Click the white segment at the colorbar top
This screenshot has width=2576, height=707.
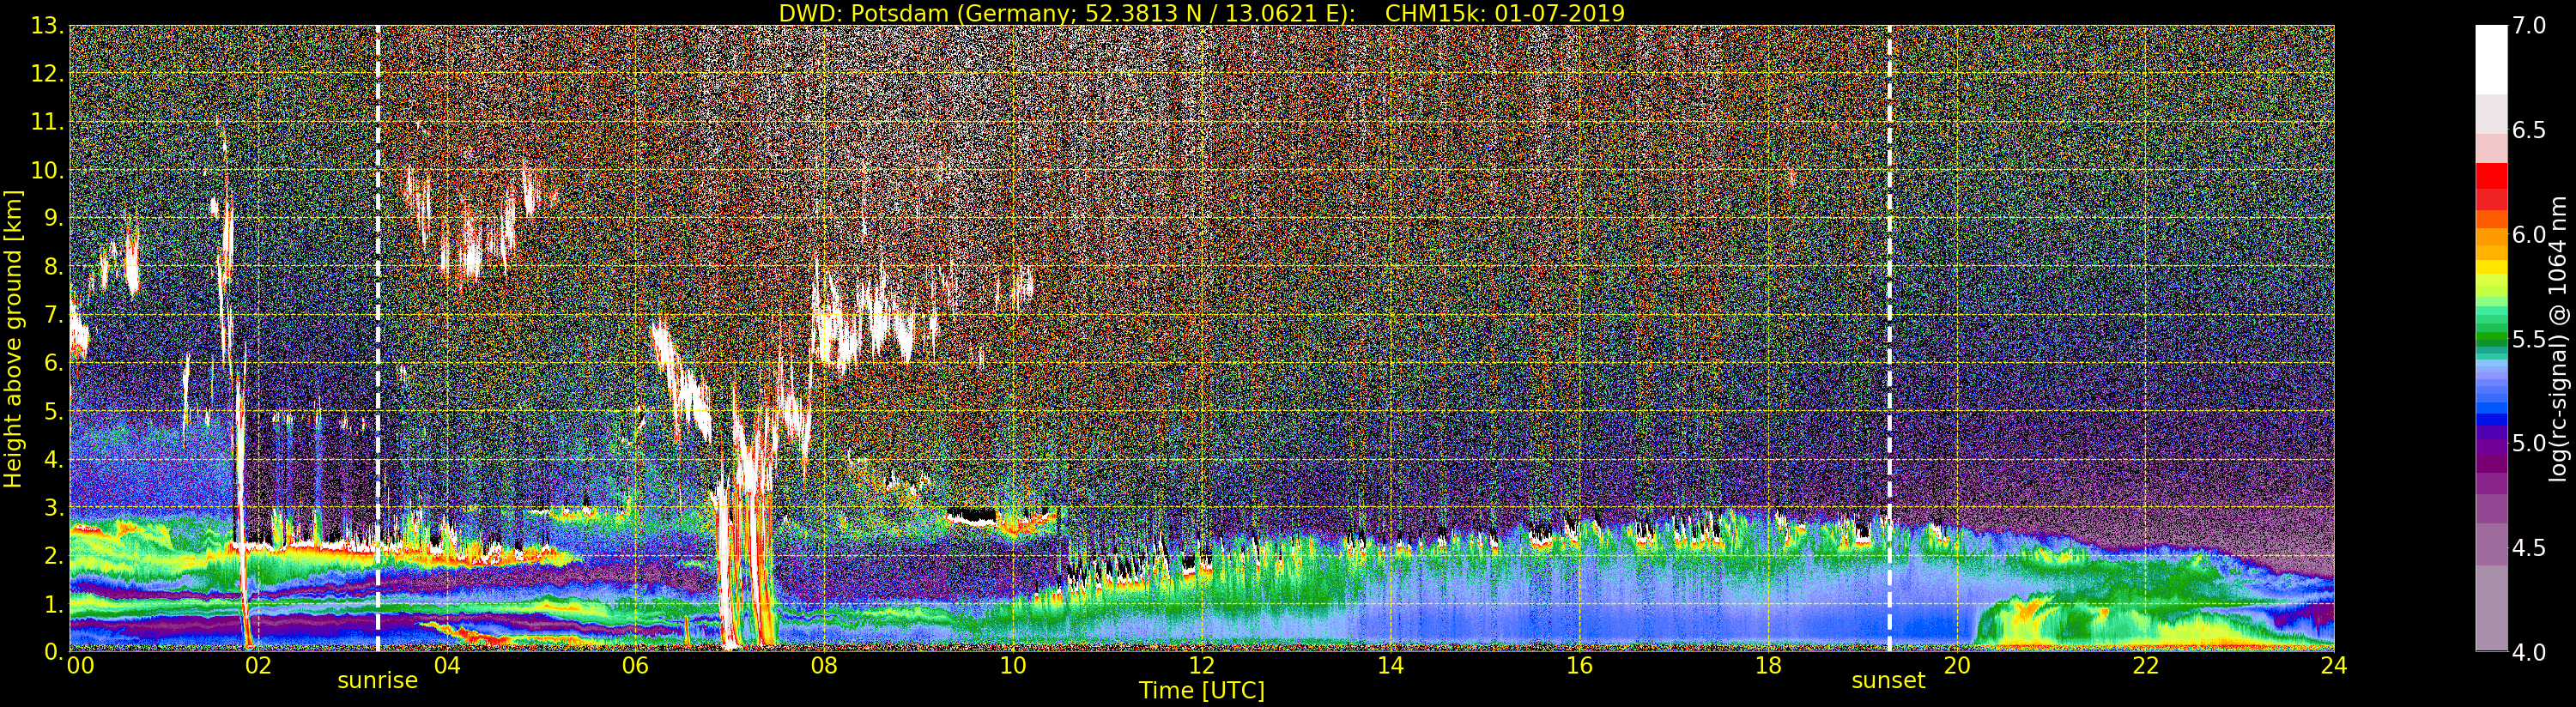pos(2491,60)
